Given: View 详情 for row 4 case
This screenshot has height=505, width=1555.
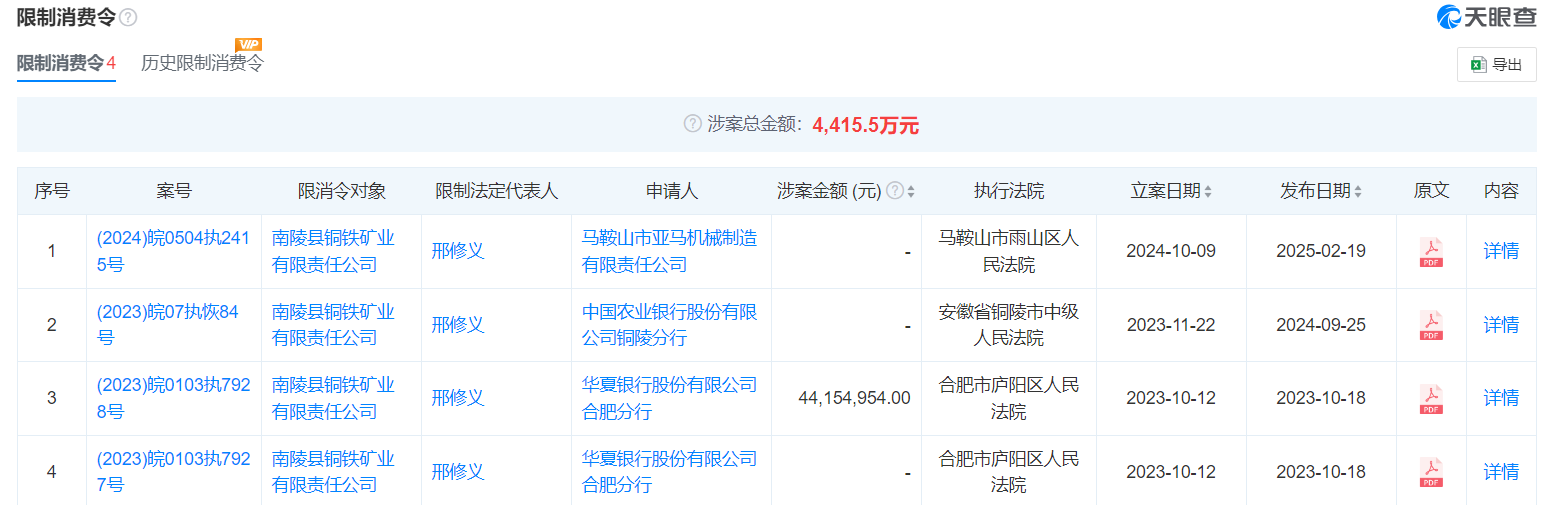Looking at the screenshot, I should pos(1501,471).
